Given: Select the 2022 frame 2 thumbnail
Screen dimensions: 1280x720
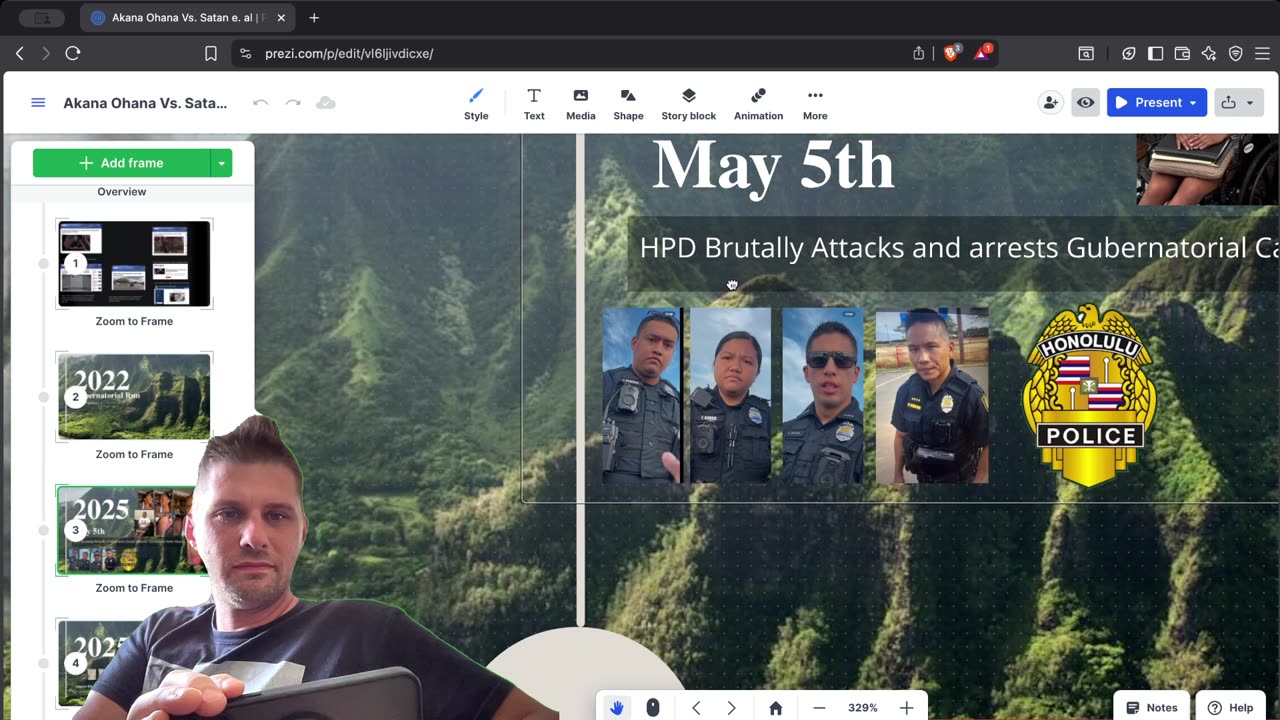Looking at the screenshot, I should click(134, 397).
